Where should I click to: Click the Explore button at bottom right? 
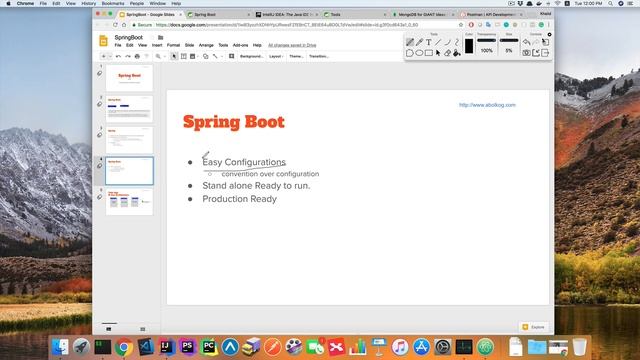[534, 327]
